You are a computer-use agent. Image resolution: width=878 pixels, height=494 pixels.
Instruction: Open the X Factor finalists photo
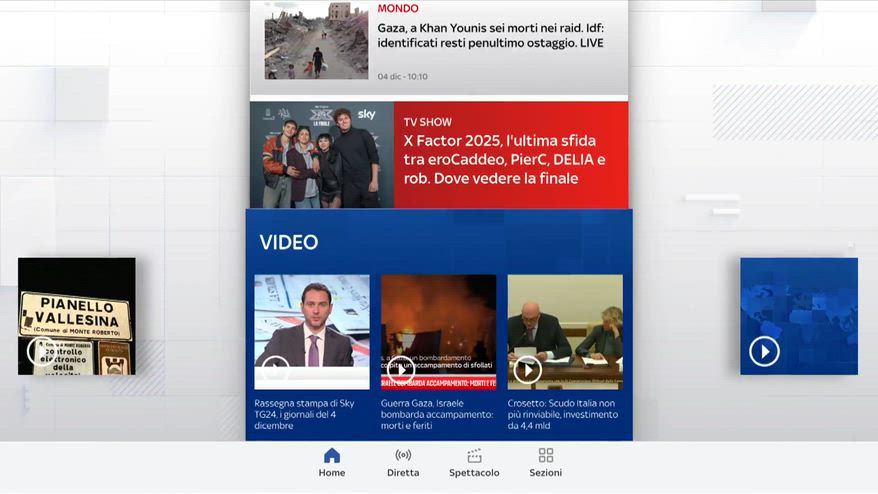(x=321, y=155)
